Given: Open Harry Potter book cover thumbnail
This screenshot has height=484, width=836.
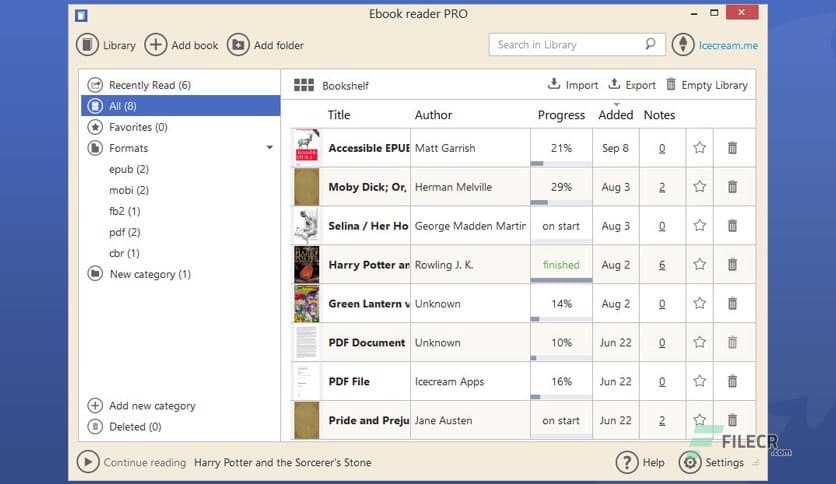Looking at the screenshot, I should click(307, 264).
